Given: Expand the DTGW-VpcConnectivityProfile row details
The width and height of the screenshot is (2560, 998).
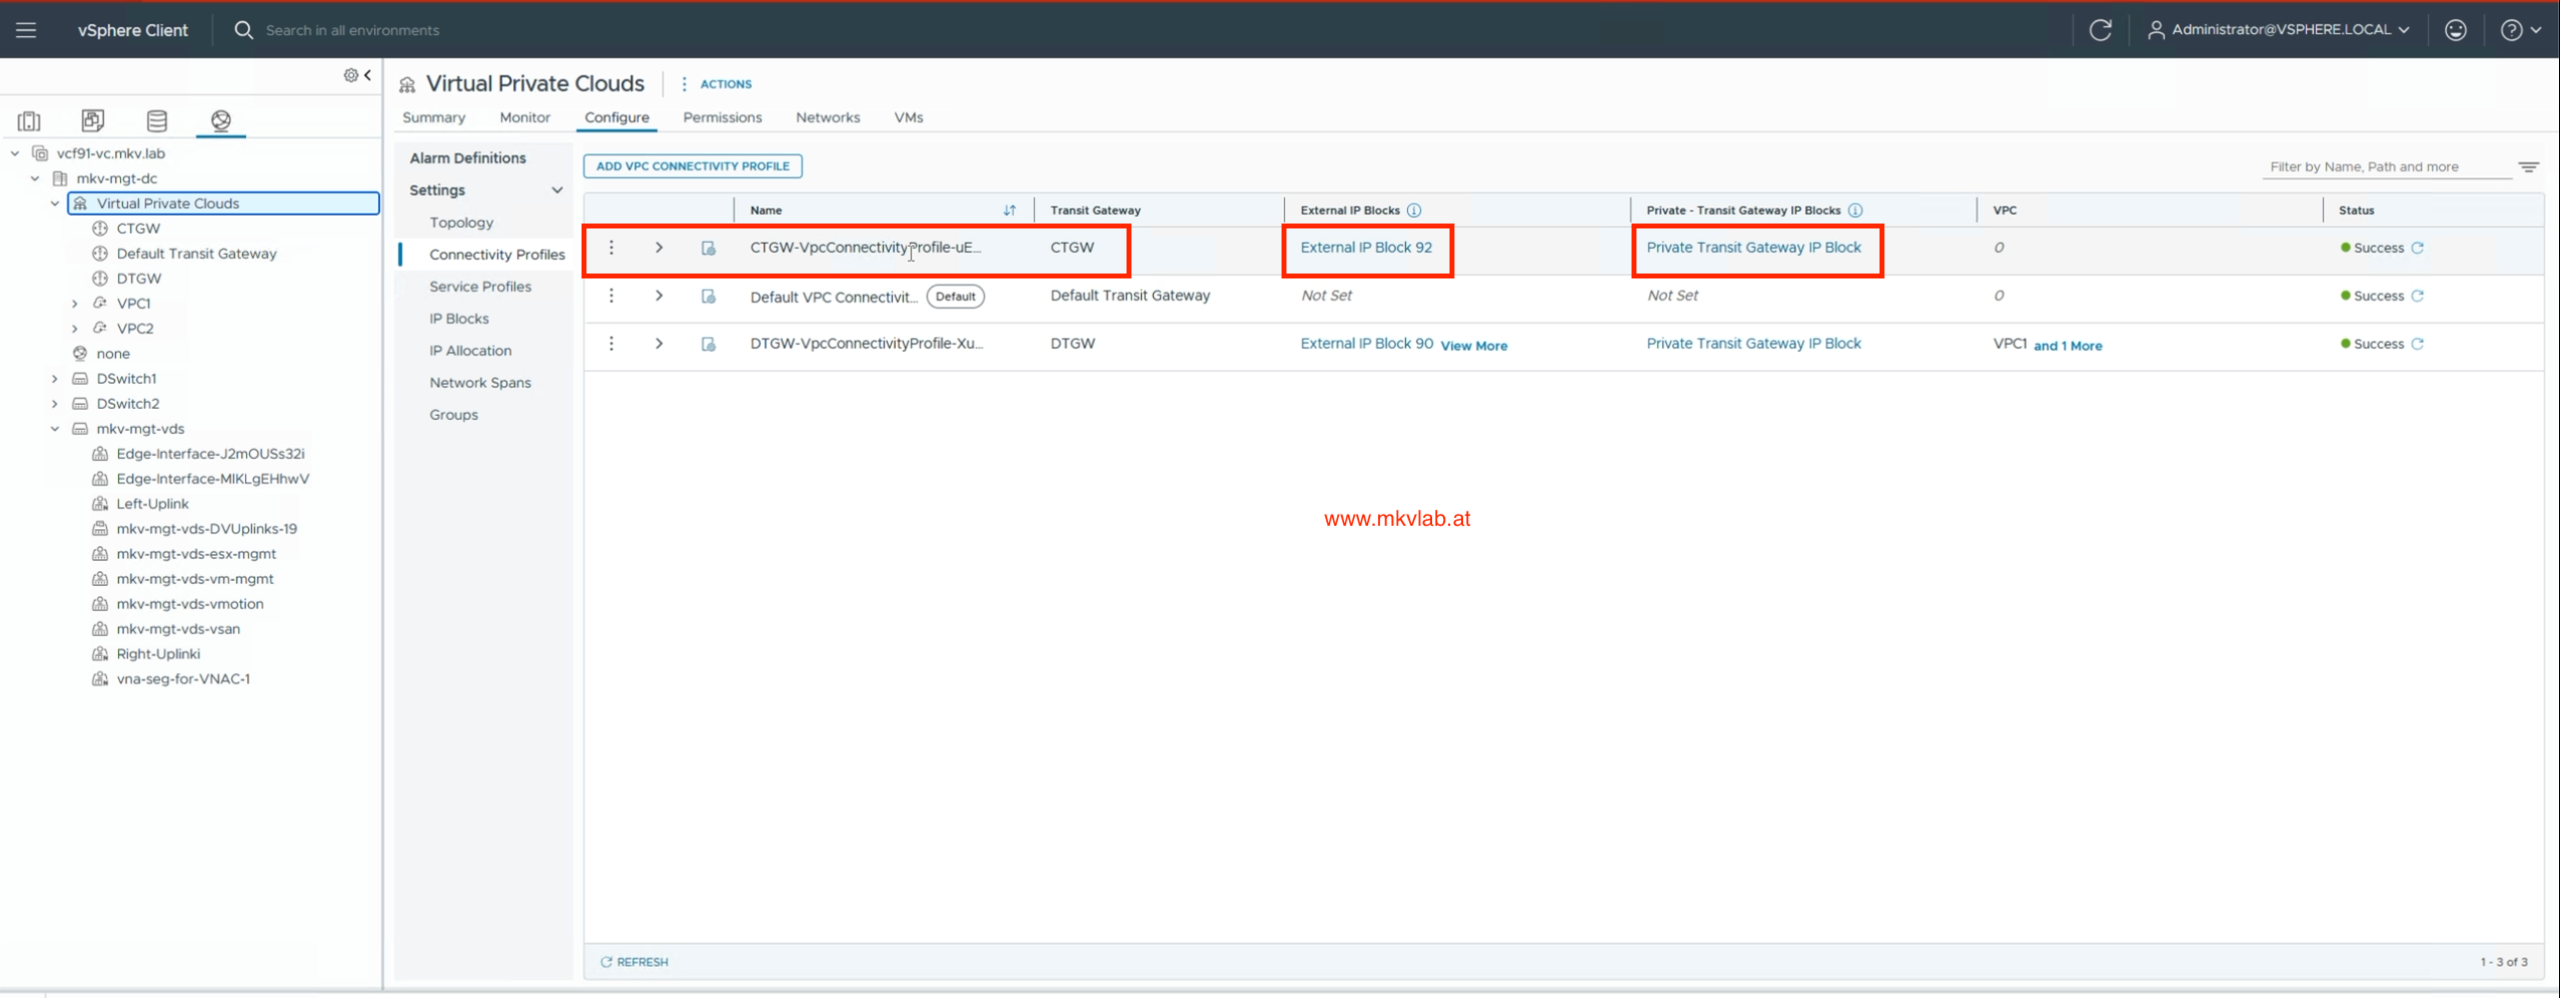Looking at the screenshot, I should point(658,343).
